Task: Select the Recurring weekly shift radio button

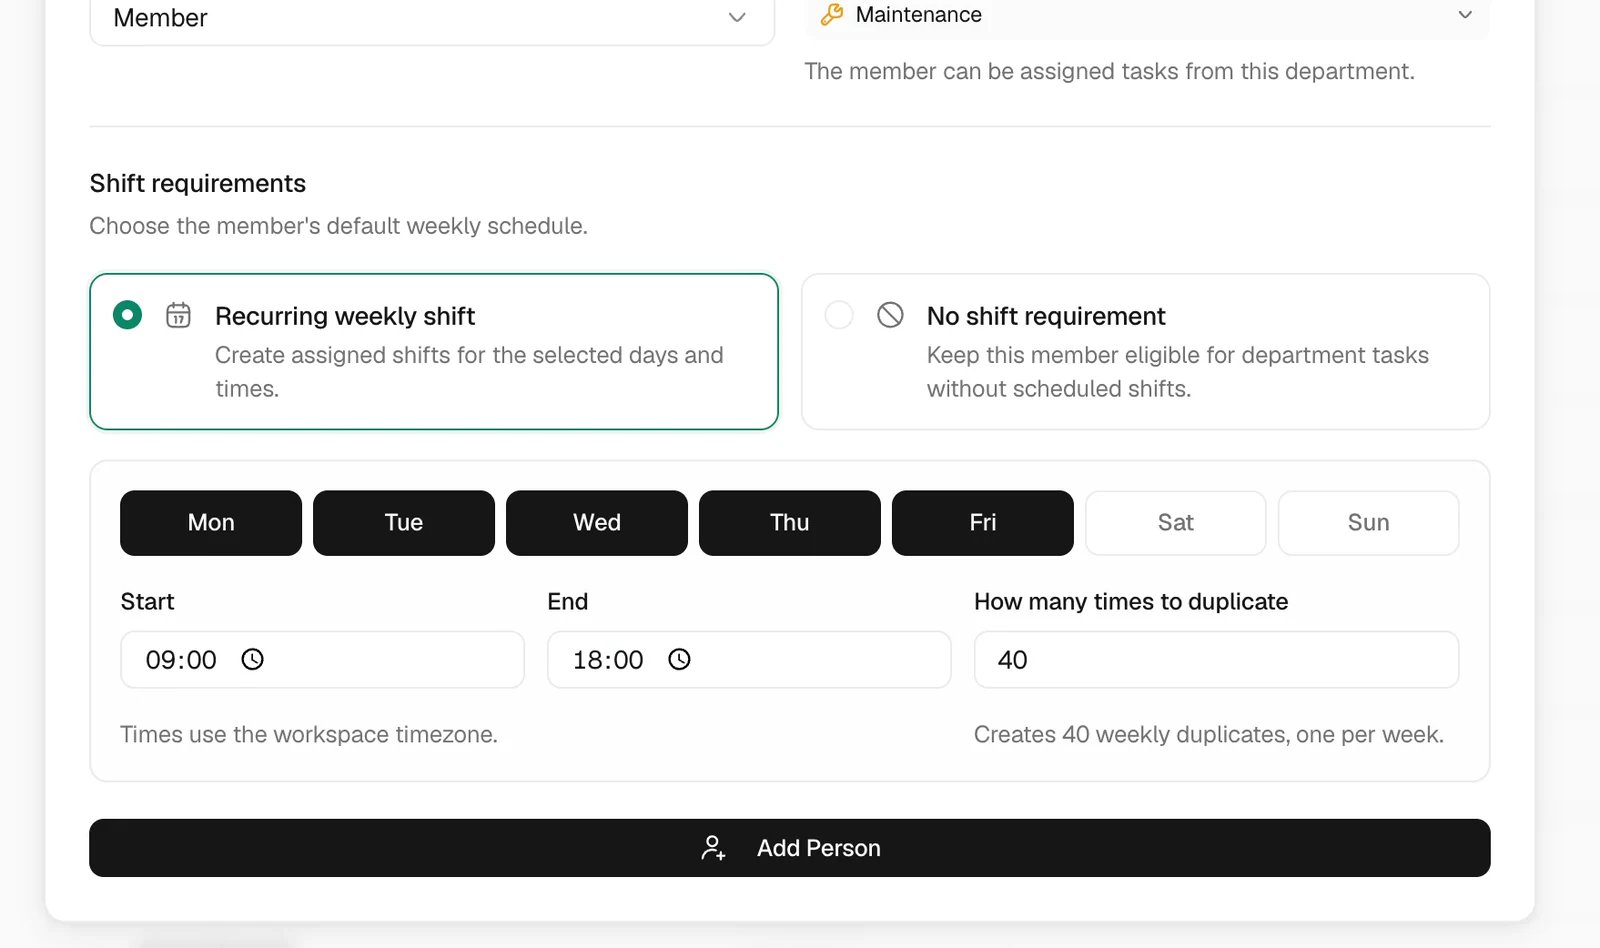Action: [127, 315]
